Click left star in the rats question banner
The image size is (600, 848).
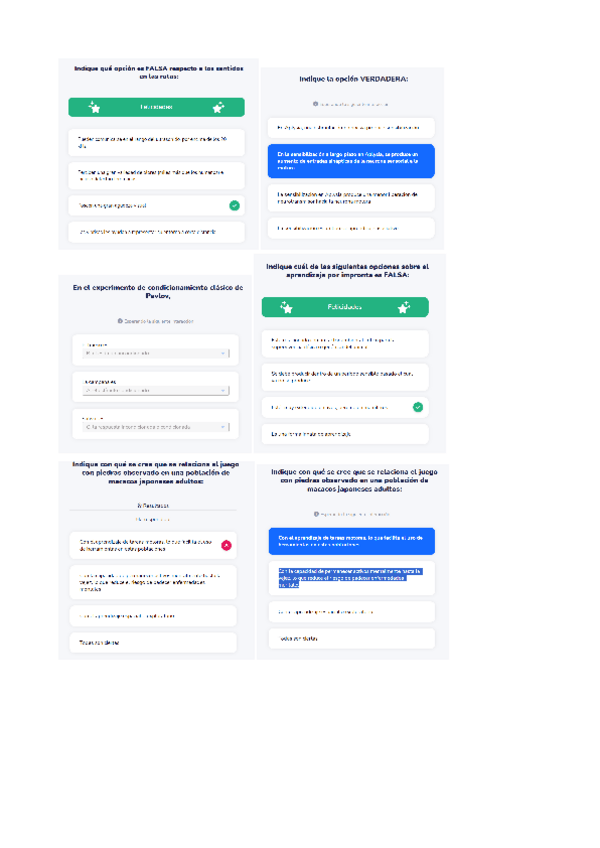point(94,107)
